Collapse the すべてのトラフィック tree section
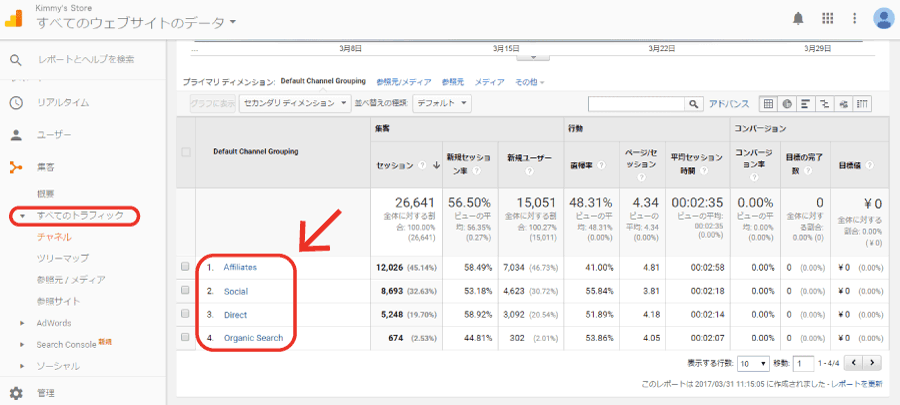Image resolution: width=900 pixels, height=405 pixels. click(x=23, y=216)
